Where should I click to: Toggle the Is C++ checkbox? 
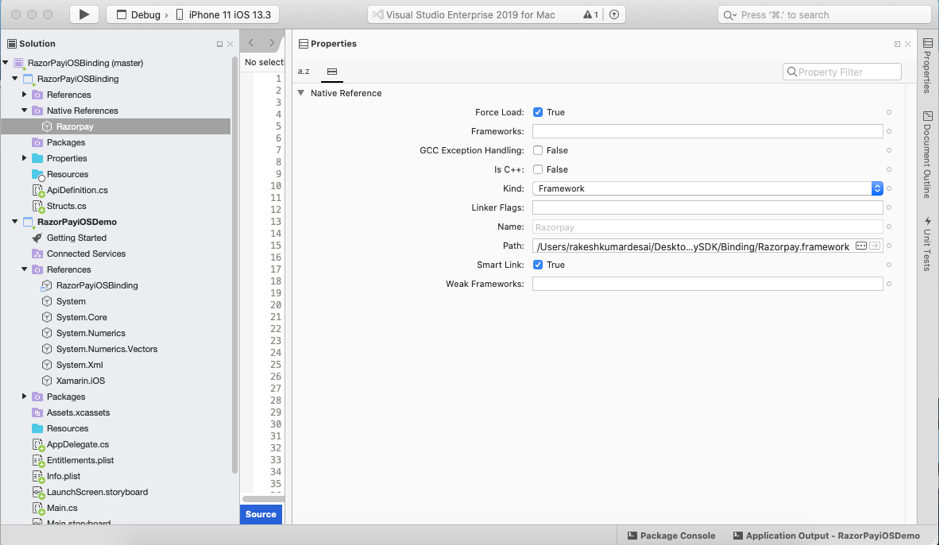(x=538, y=169)
